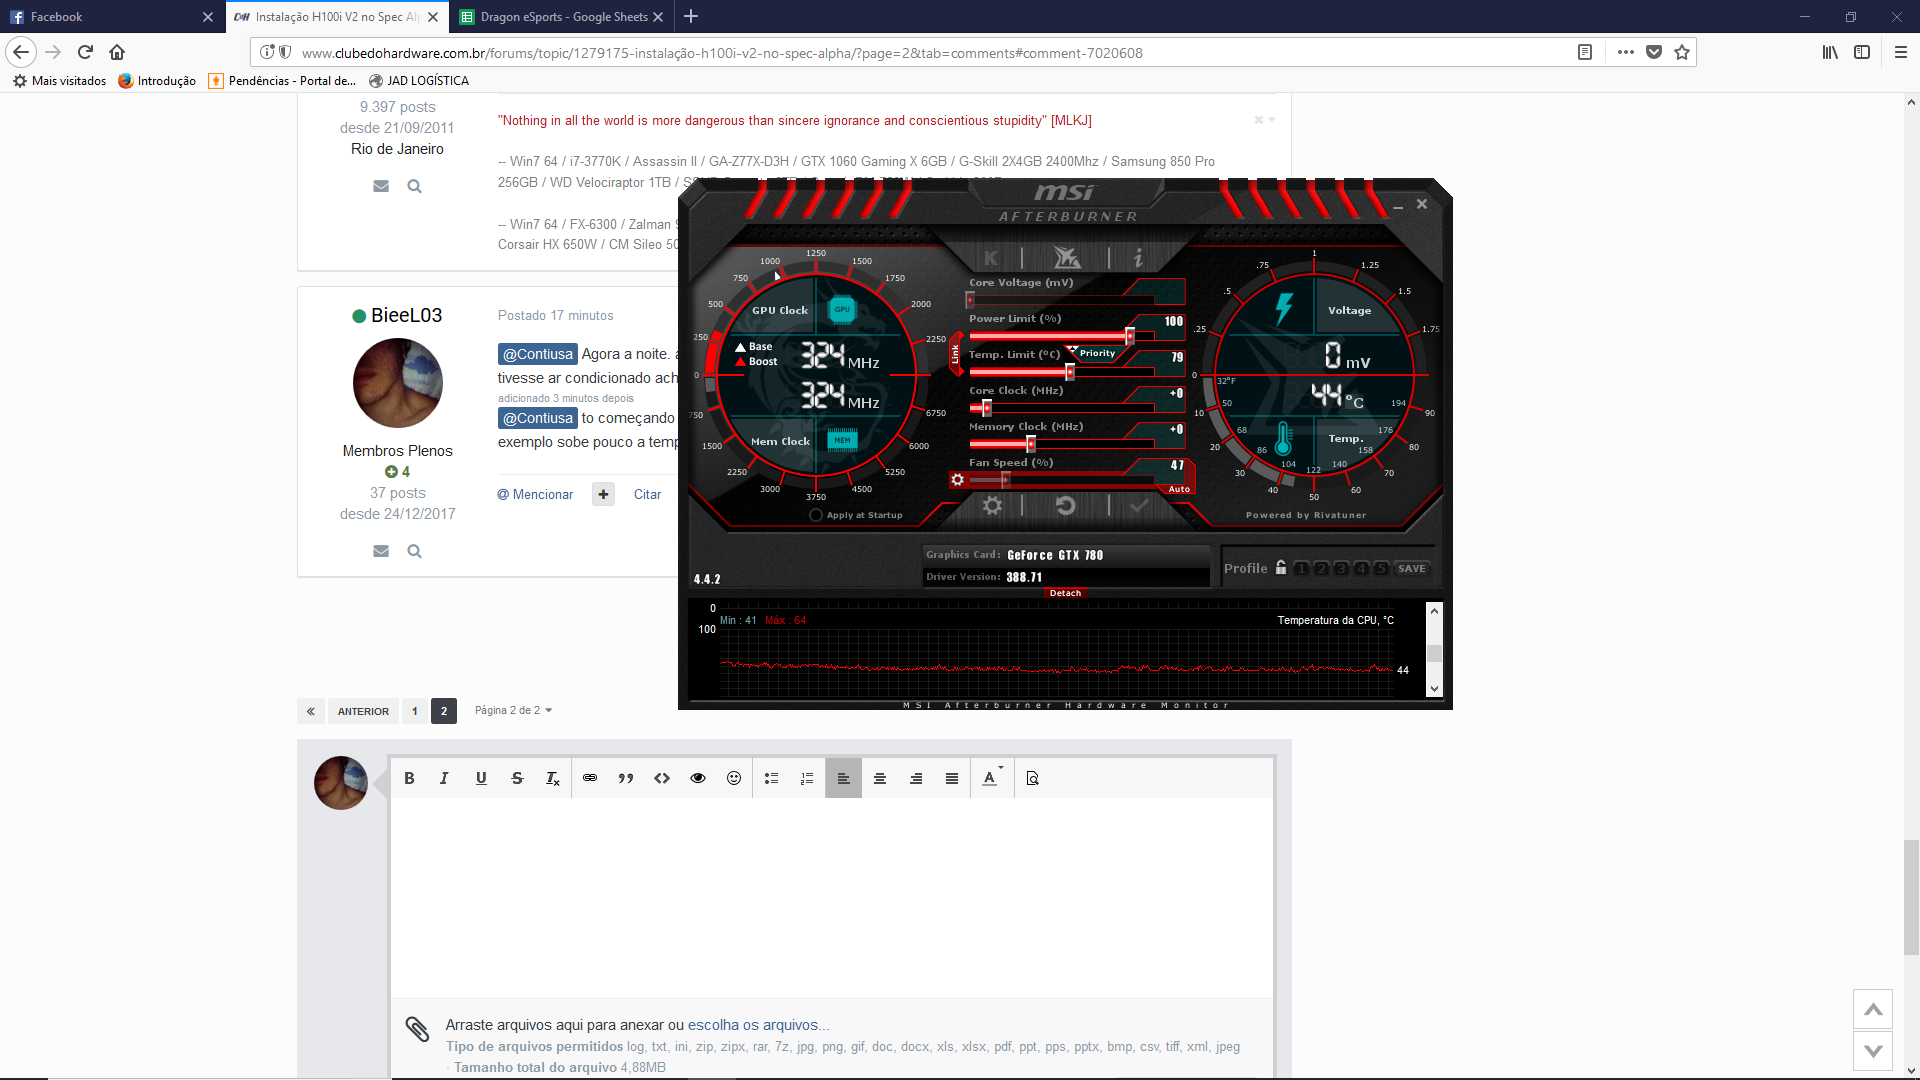The width and height of the screenshot is (1920, 1080).
Task: Align text right in editor
Action: pyautogui.click(x=916, y=778)
